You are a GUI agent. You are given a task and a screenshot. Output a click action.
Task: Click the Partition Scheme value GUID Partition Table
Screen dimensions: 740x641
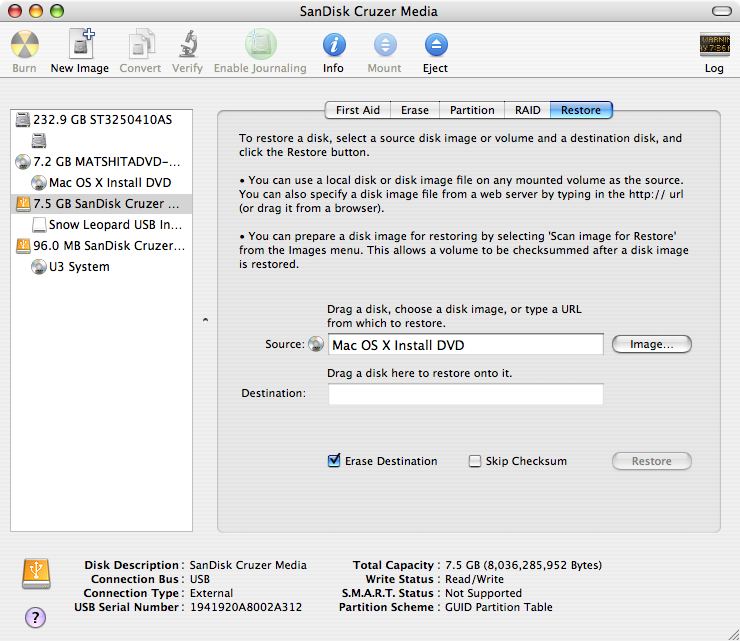click(x=498, y=607)
